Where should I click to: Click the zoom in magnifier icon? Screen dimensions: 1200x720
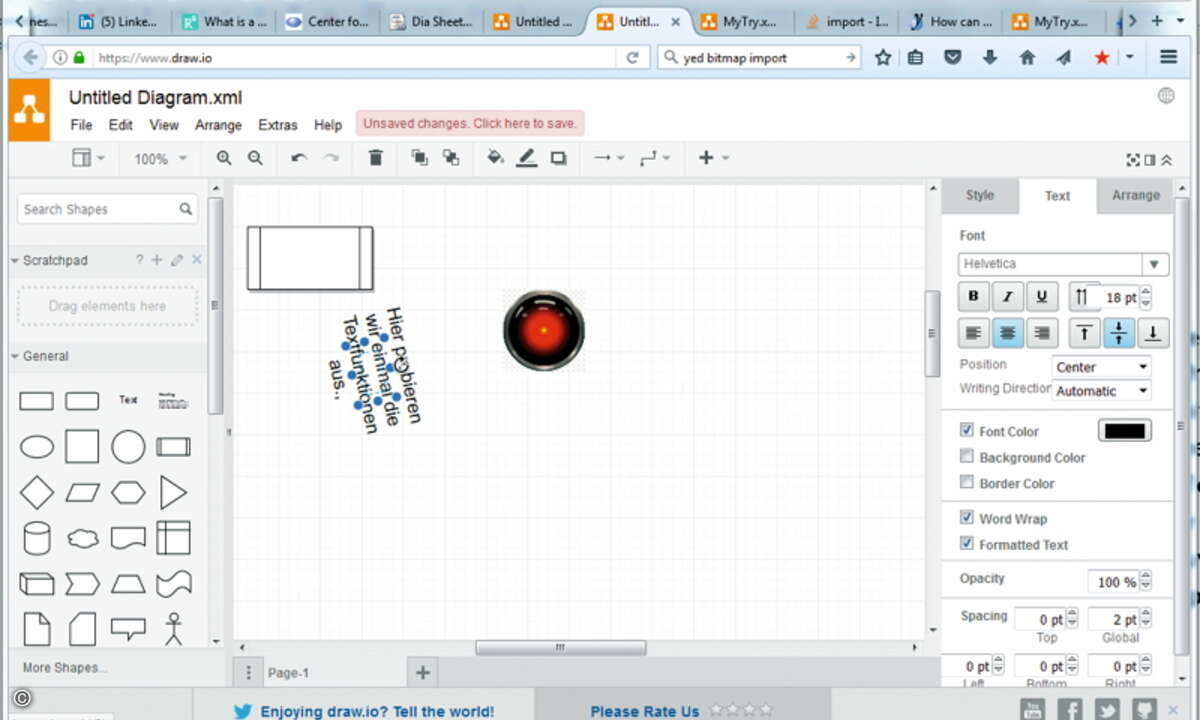click(224, 158)
